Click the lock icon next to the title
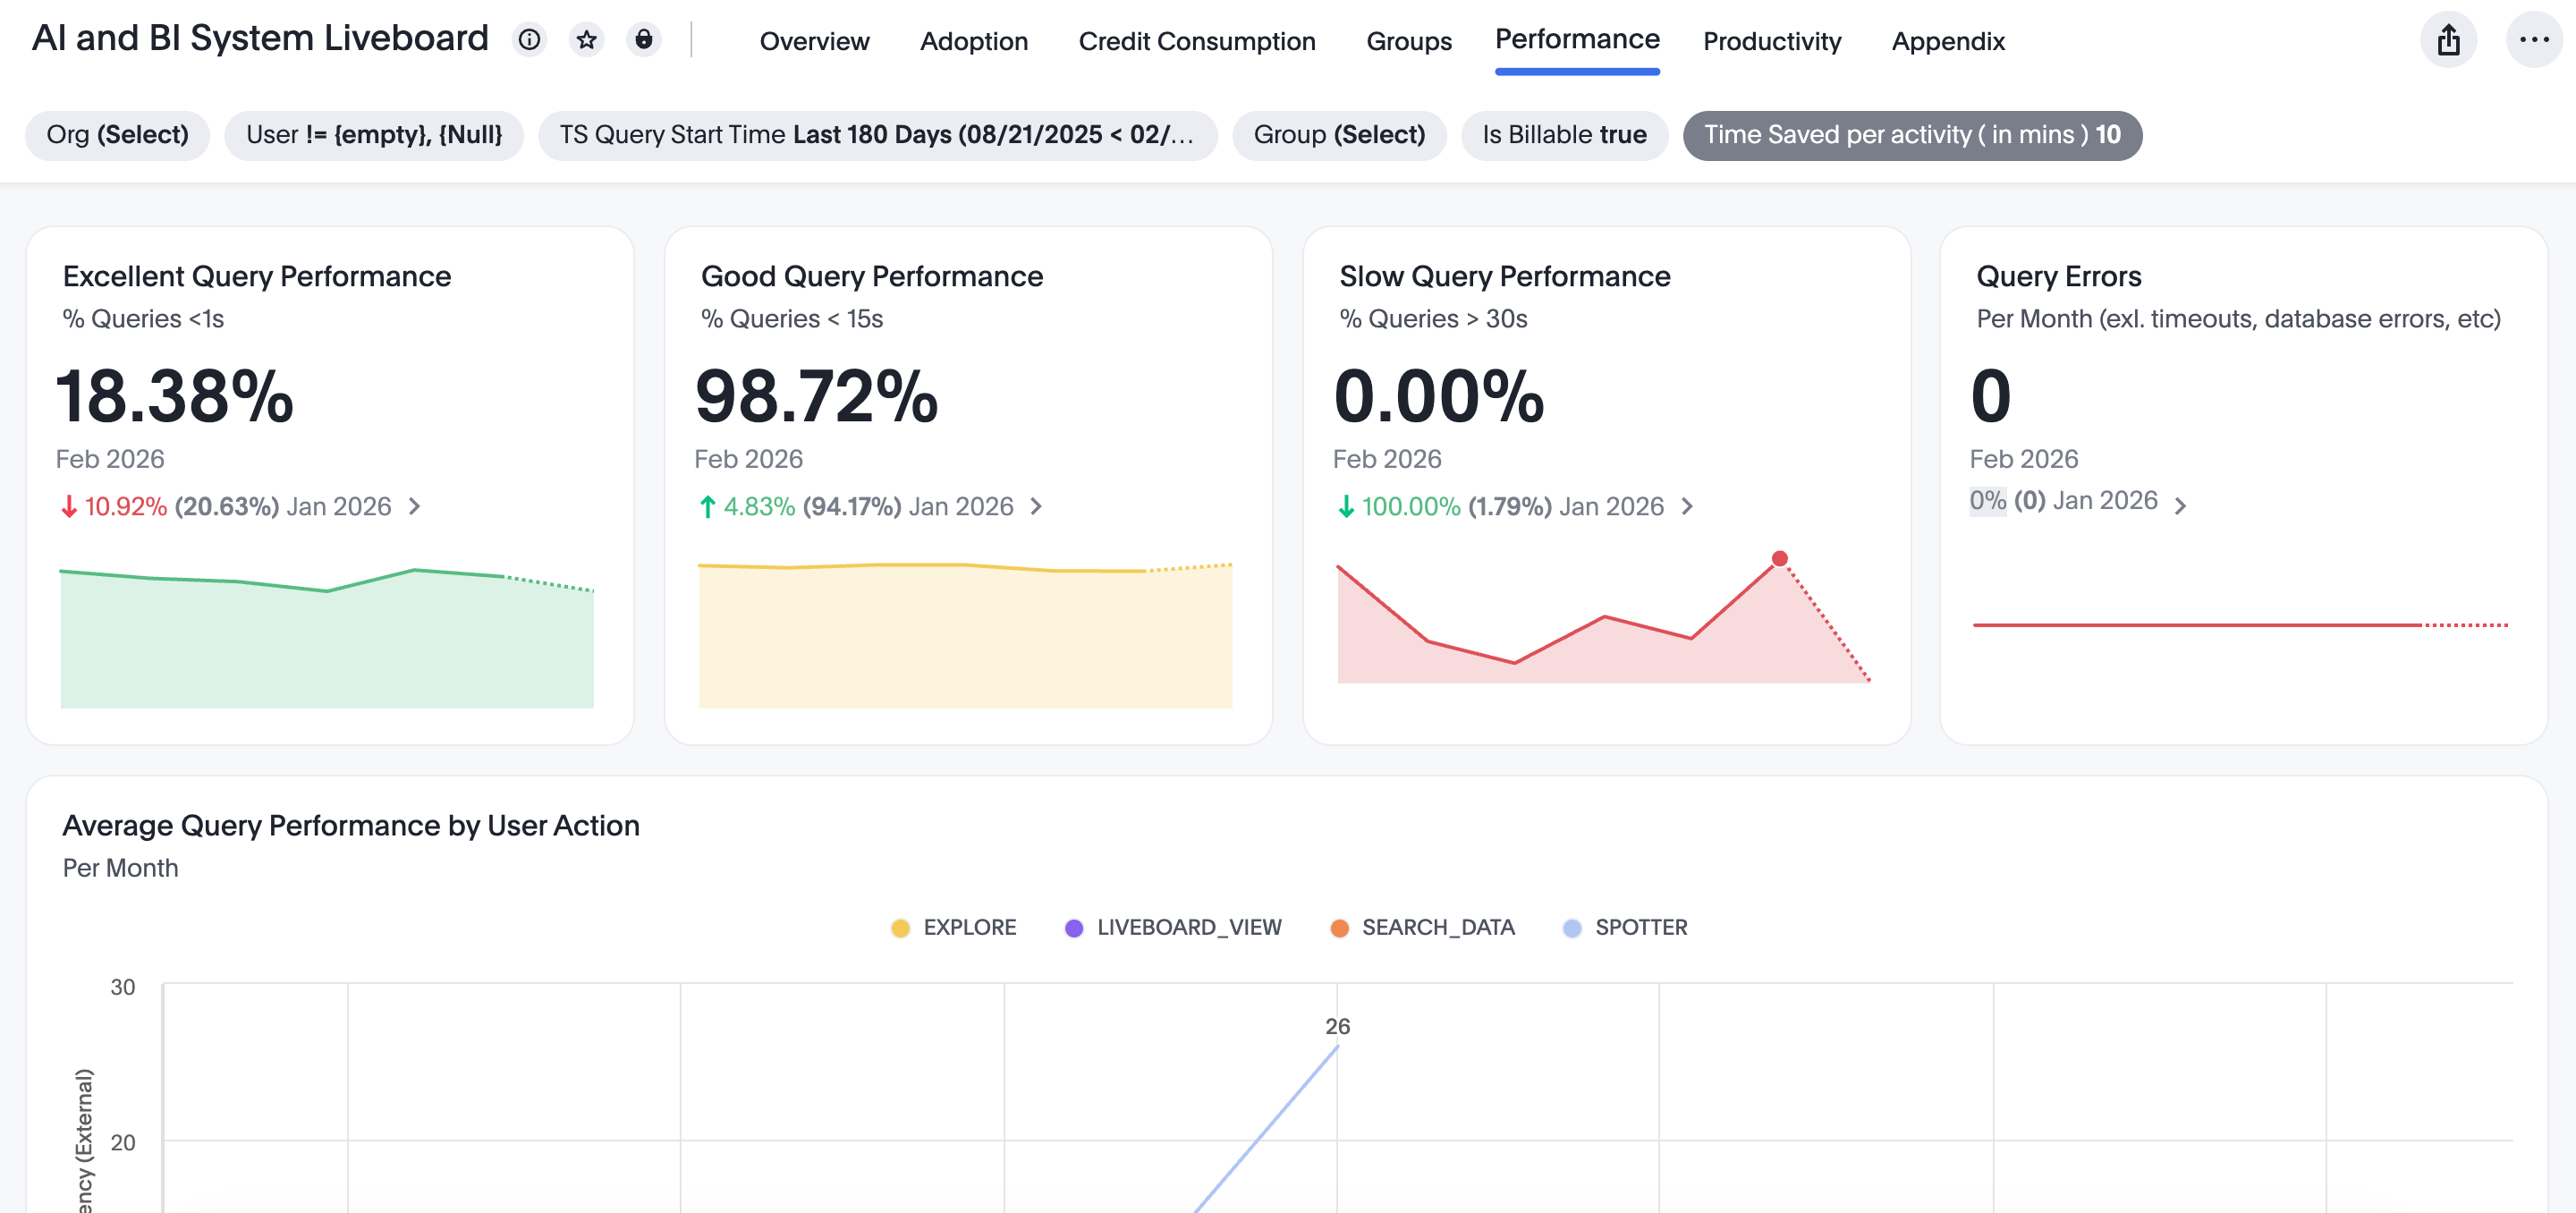This screenshot has height=1213, width=2576. [645, 40]
